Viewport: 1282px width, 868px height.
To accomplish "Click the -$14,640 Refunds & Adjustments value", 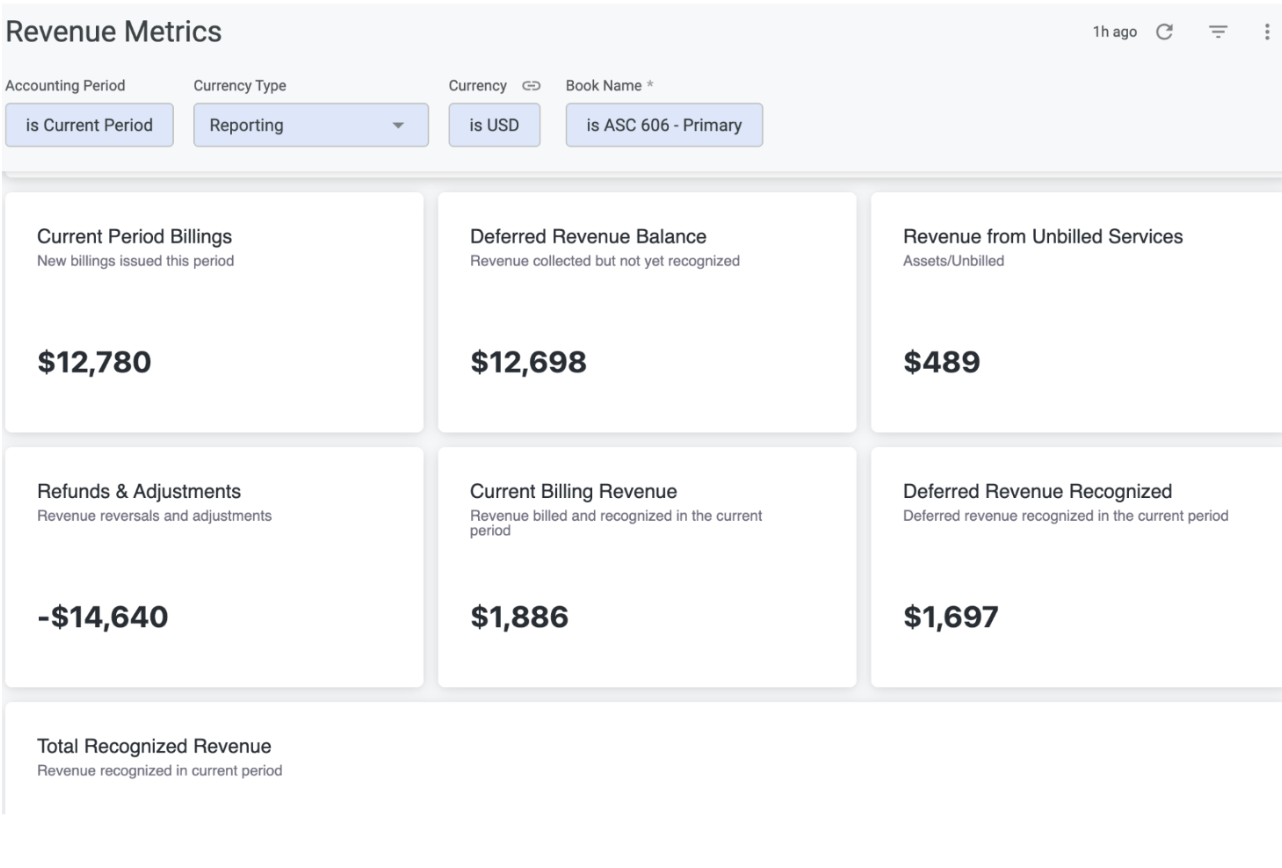I will (x=102, y=618).
